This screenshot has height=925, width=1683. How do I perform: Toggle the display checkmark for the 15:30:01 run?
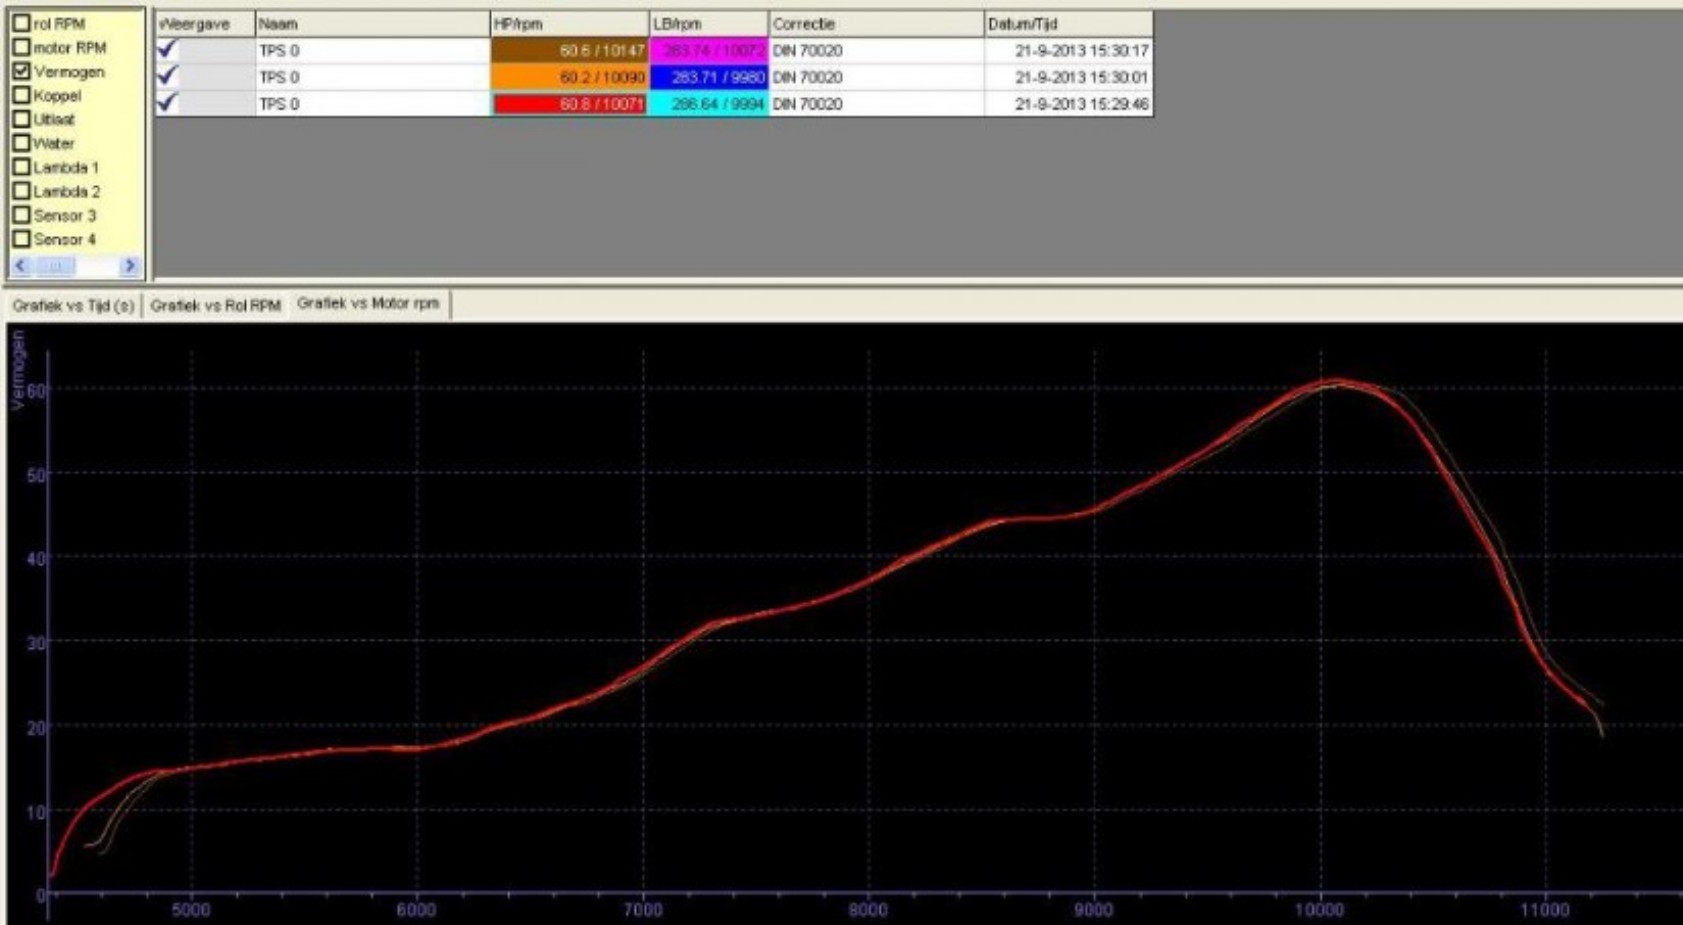coord(167,76)
